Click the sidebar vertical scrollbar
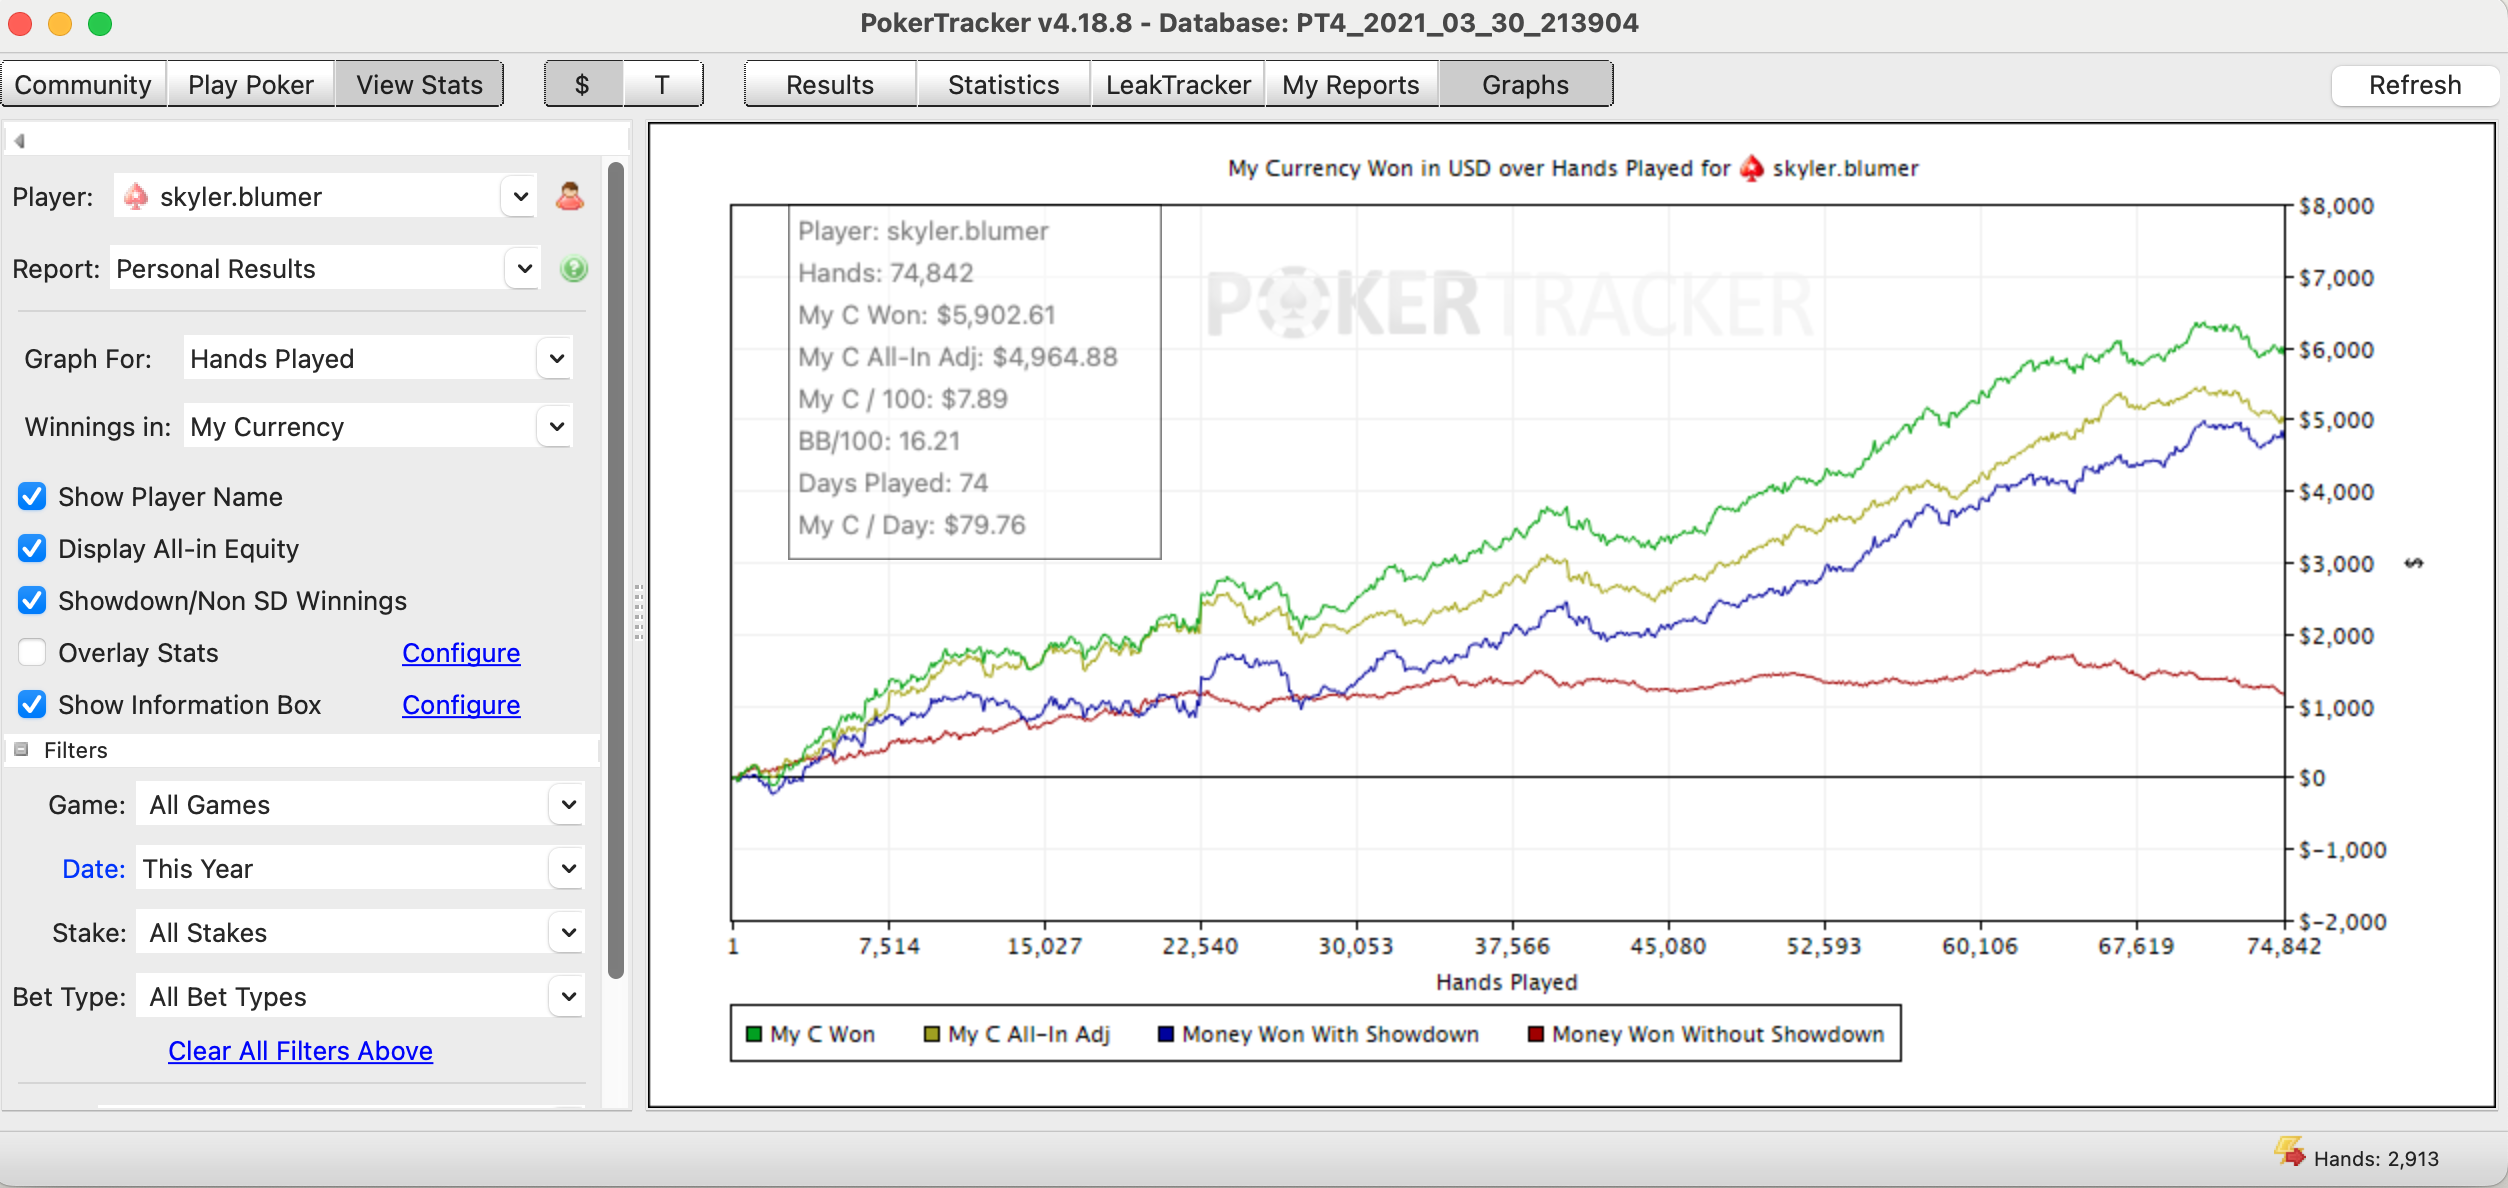Screen dimensions: 2508x1188 click(x=616, y=570)
